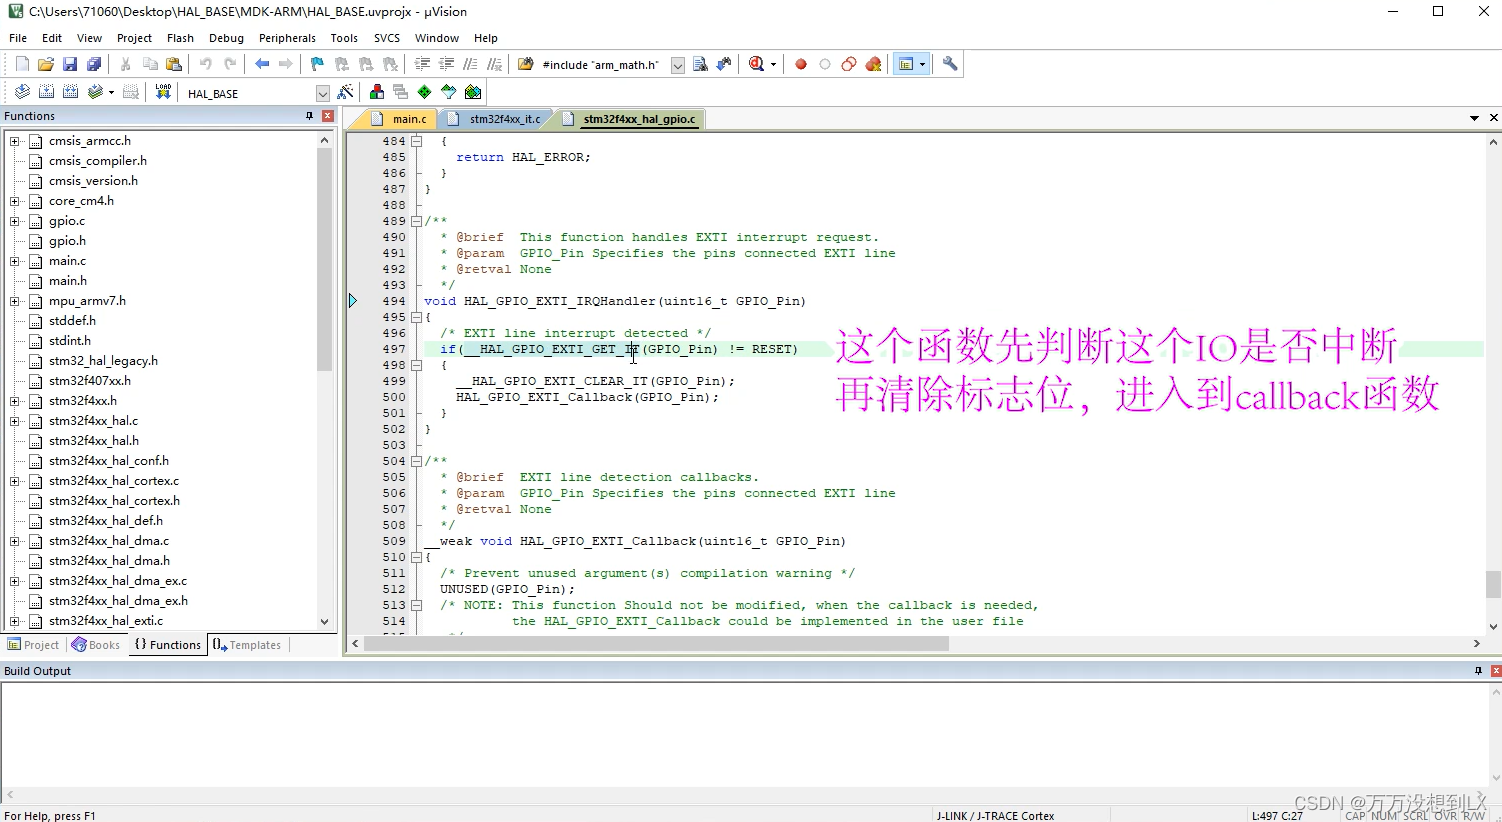Open the Configuration wrench dialog
The height and width of the screenshot is (822, 1502).
950,63
